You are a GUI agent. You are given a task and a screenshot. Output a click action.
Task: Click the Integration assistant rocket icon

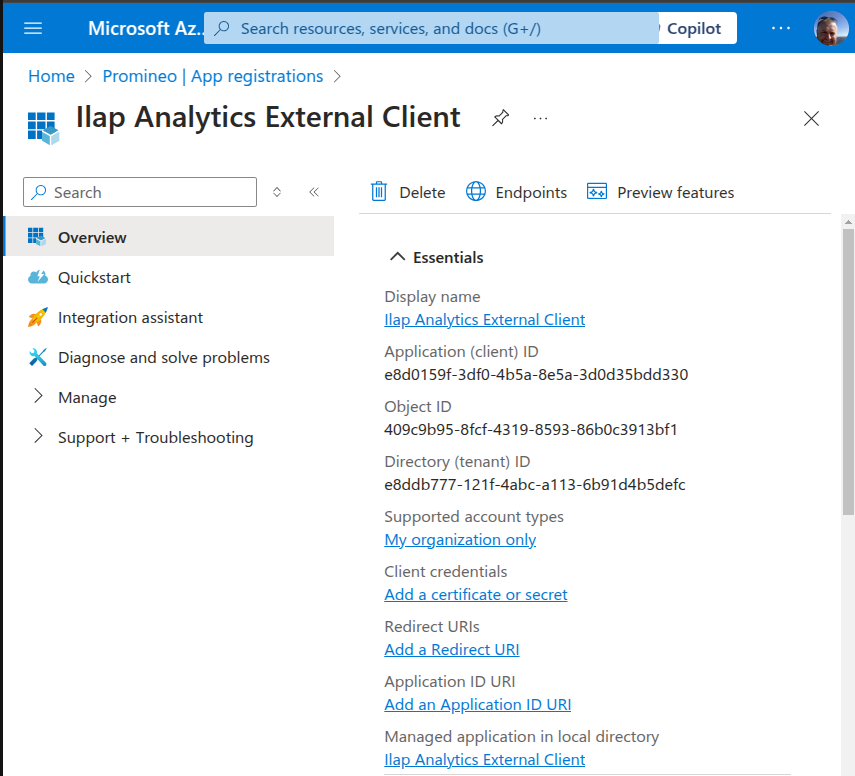point(38,317)
